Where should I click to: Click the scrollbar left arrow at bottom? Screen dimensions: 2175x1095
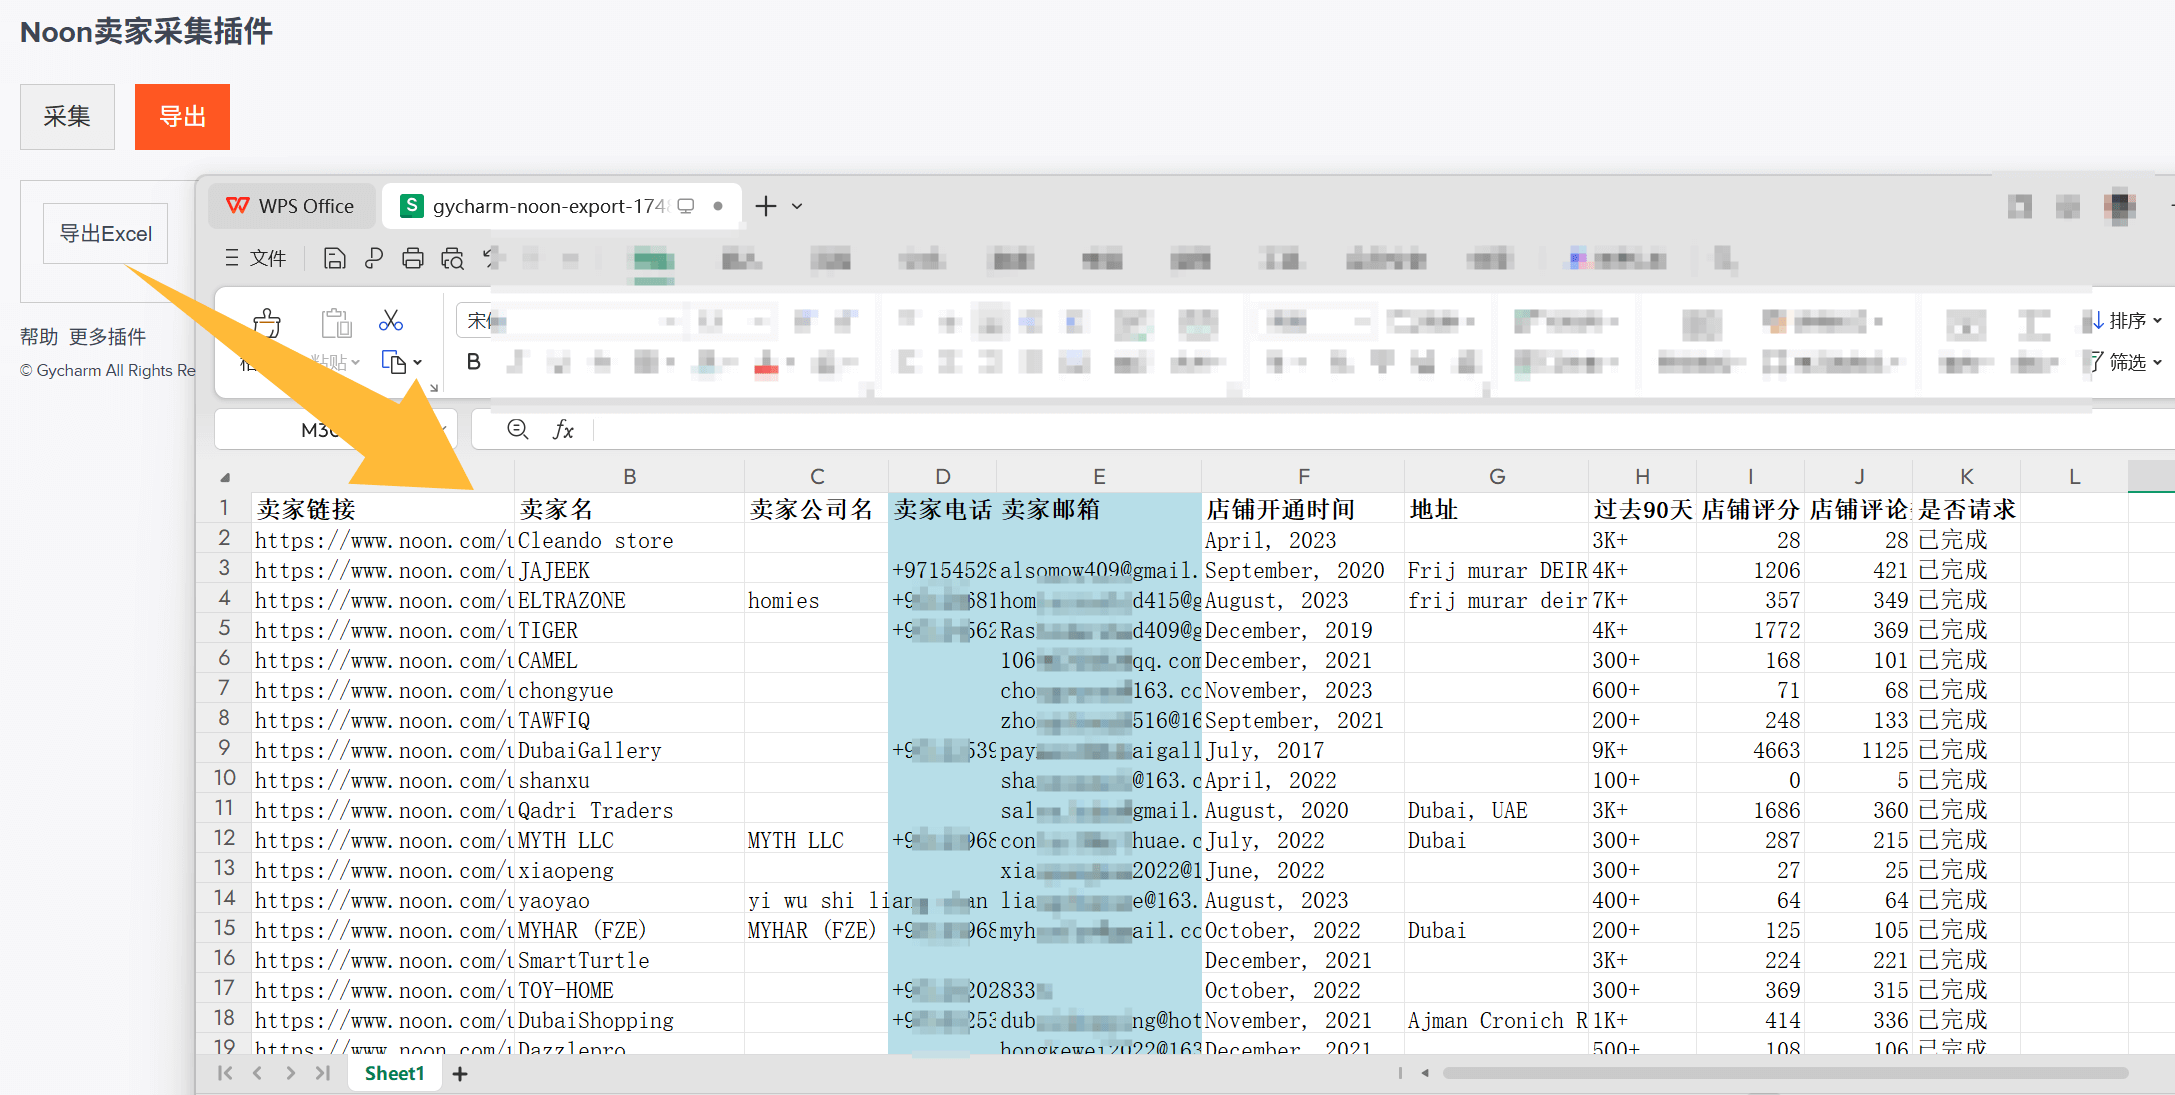click(1425, 1073)
